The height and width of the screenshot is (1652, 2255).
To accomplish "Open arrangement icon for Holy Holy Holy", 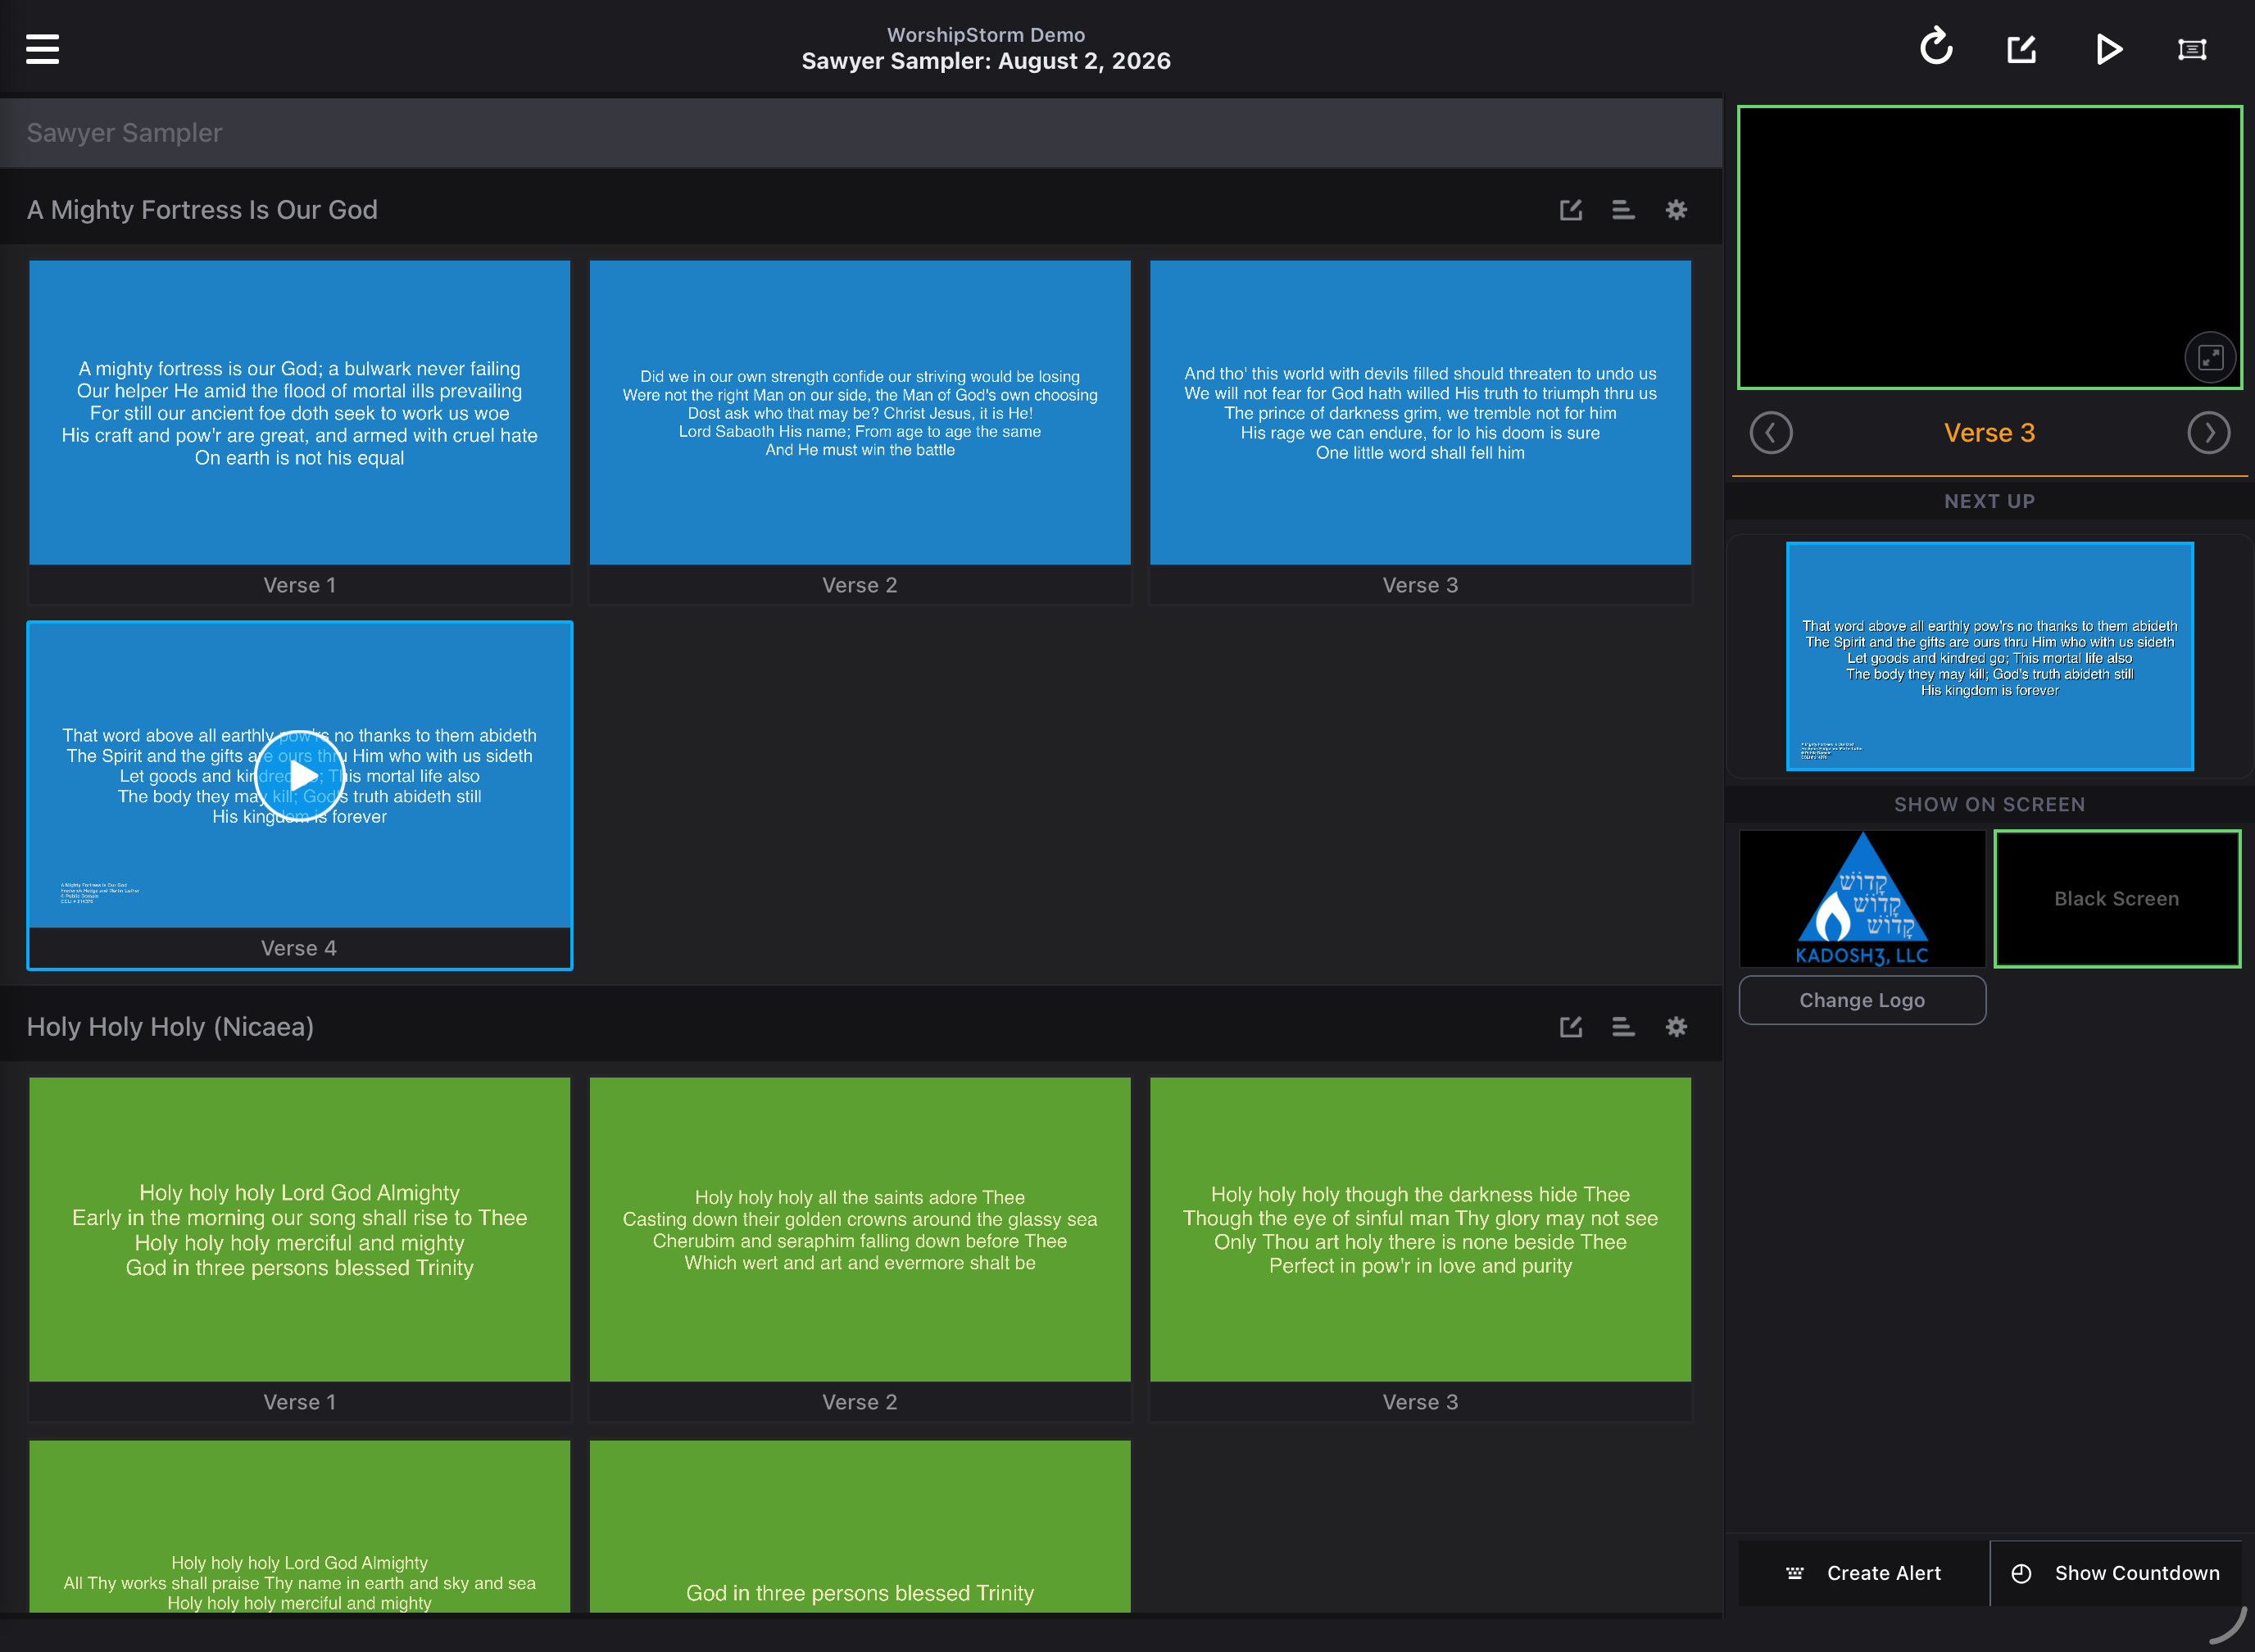I will pyautogui.click(x=1623, y=1026).
